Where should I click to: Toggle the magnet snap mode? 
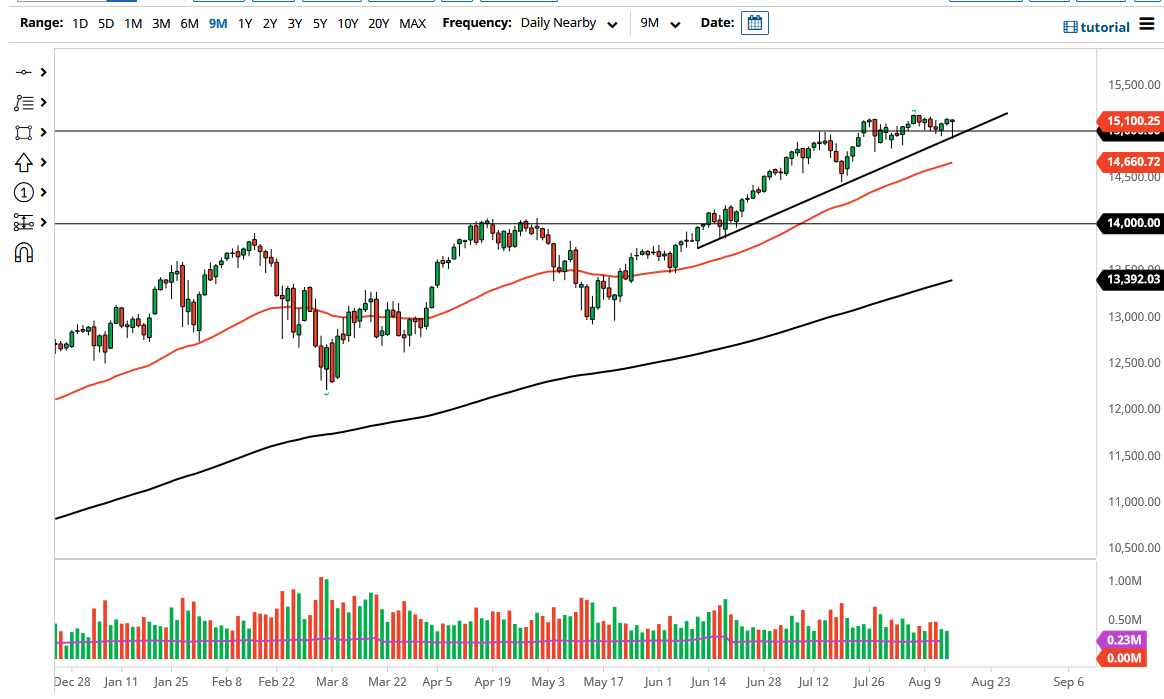(23, 253)
